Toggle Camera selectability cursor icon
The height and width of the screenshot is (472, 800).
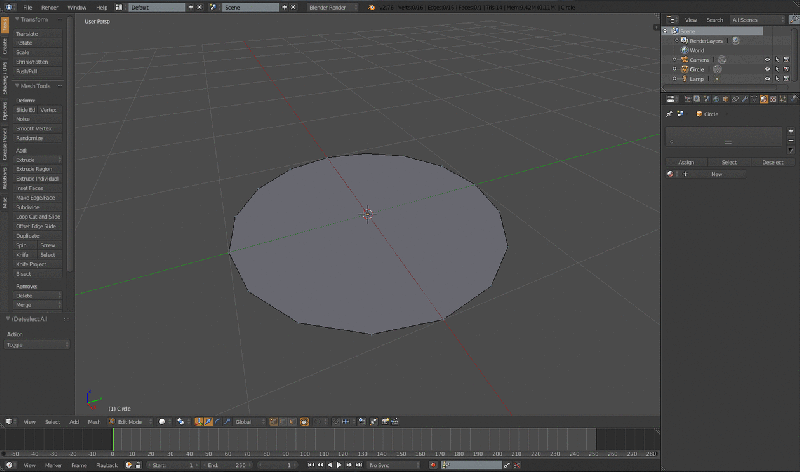point(777,60)
